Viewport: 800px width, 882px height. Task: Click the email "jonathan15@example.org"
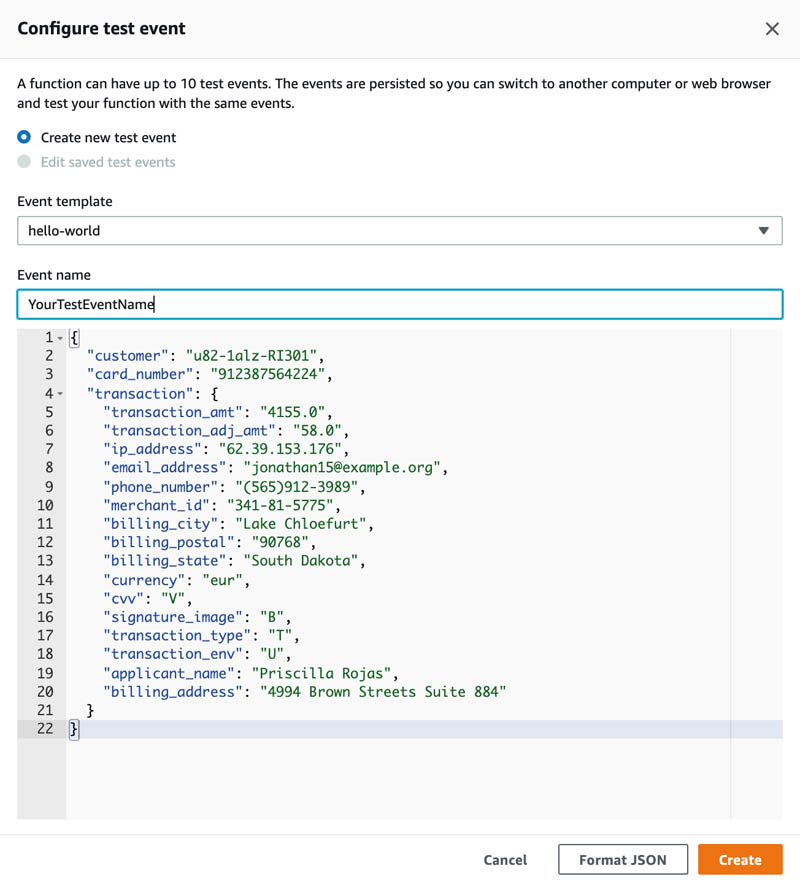(342, 468)
